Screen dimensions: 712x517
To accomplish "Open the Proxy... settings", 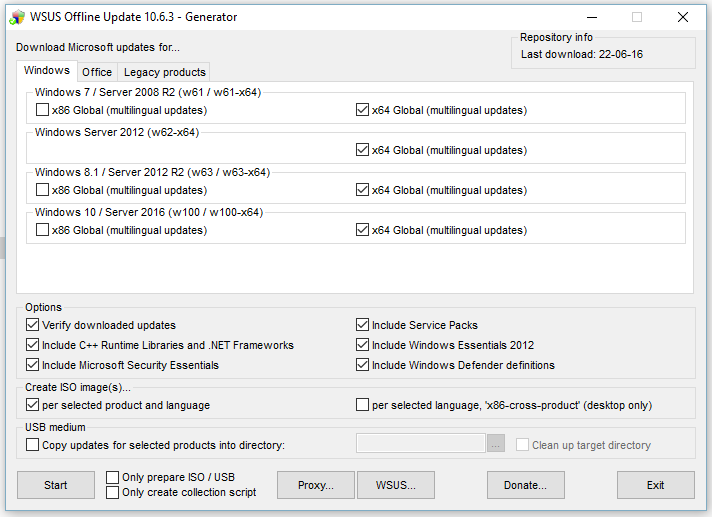I will tap(316, 485).
